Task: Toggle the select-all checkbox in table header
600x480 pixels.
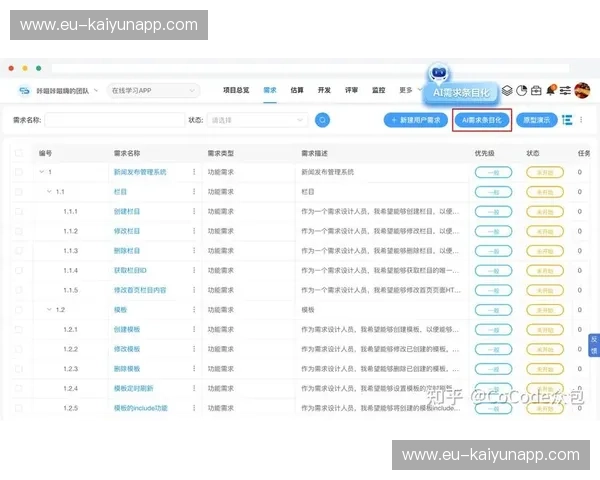Action: pyautogui.click(x=19, y=153)
